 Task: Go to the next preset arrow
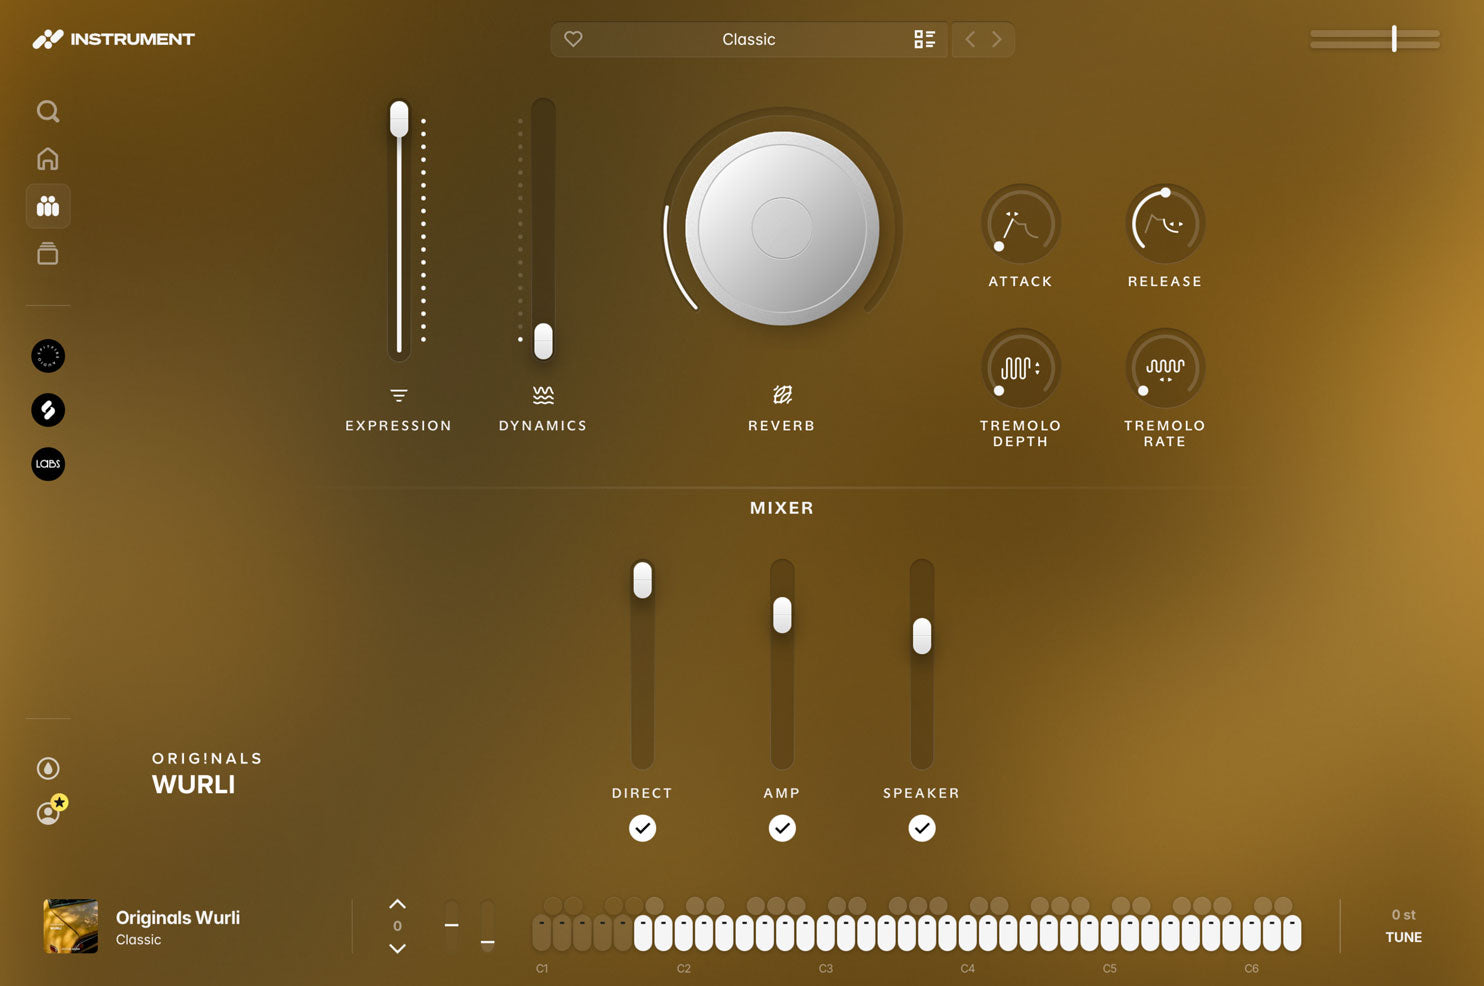997,39
